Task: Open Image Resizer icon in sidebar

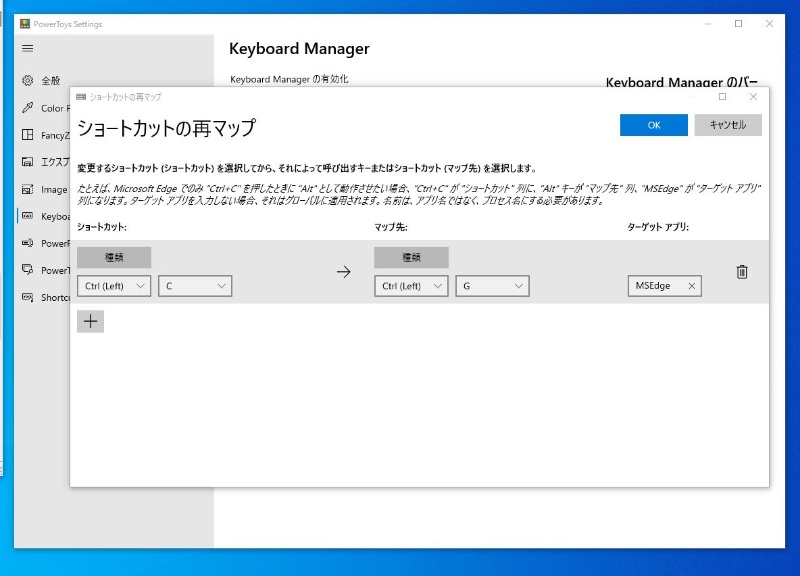Action: [x=27, y=189]
